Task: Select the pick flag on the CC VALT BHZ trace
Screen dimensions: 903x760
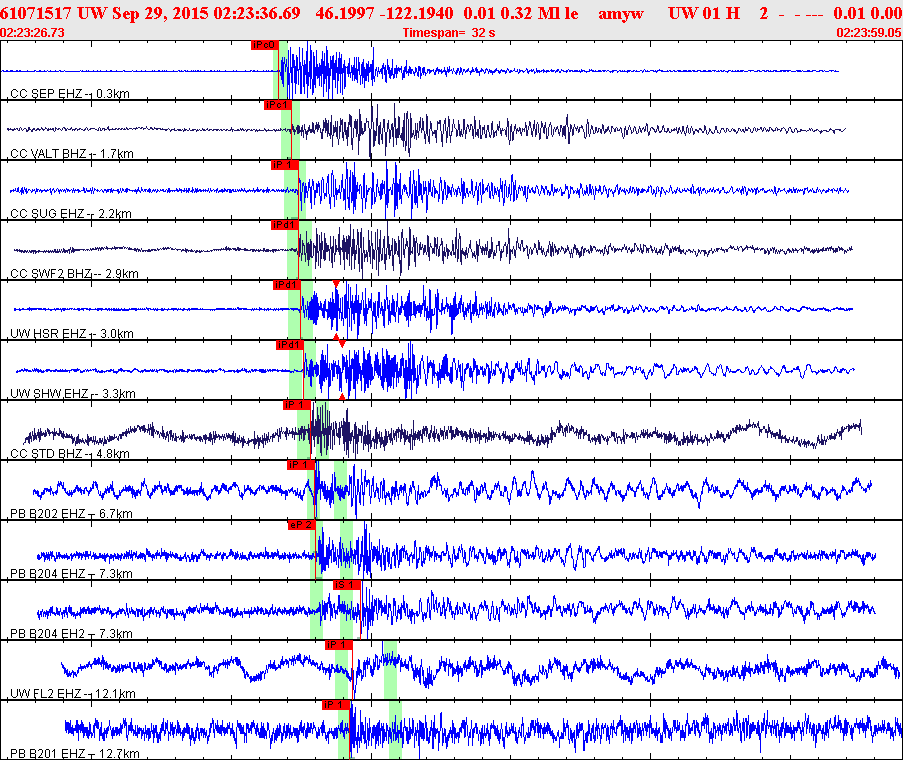Action: click(x=277, y=105)
